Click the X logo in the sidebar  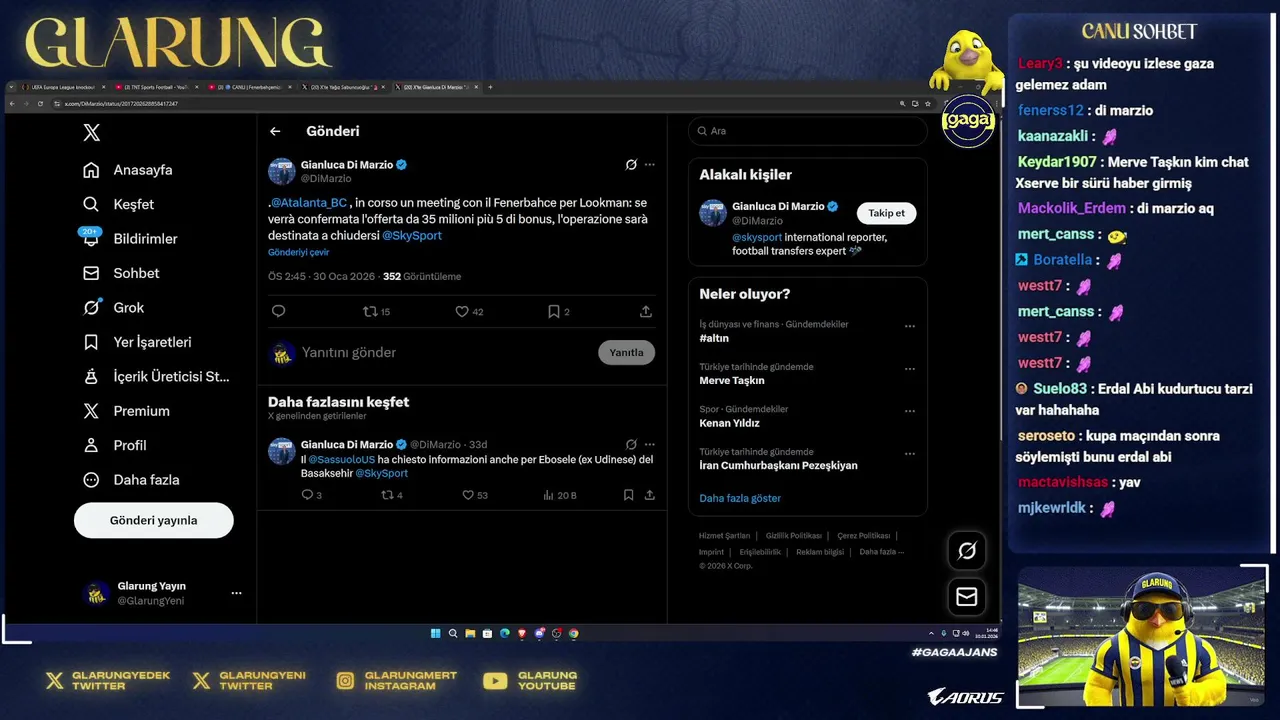tap(91, 132)
